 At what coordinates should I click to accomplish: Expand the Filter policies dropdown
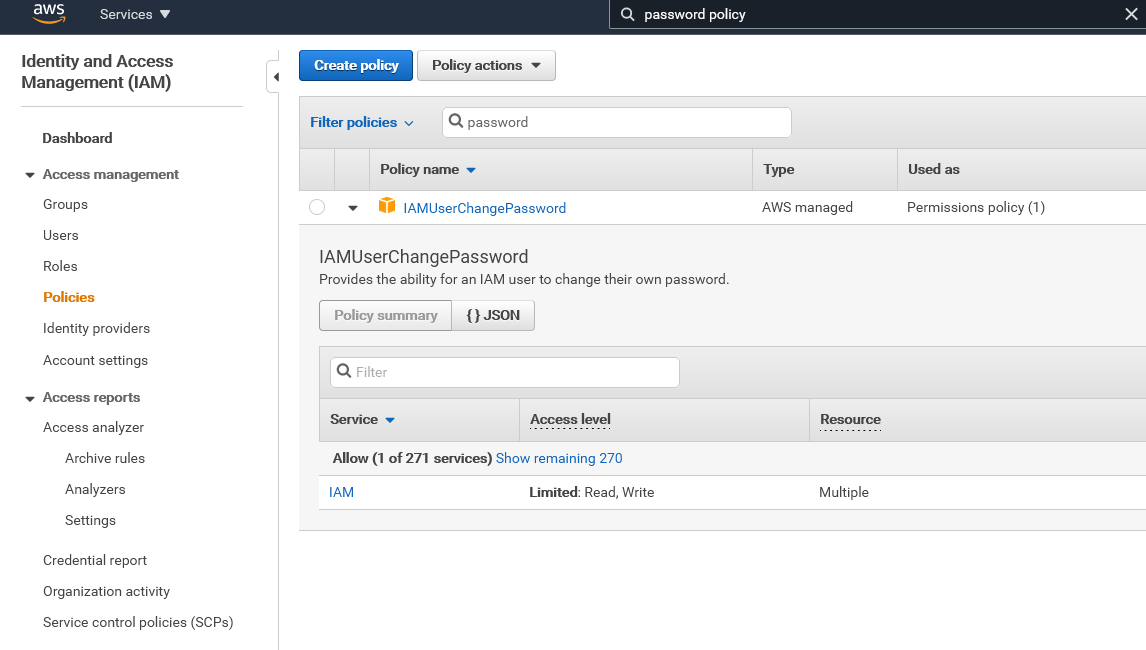tap(362, 122)
